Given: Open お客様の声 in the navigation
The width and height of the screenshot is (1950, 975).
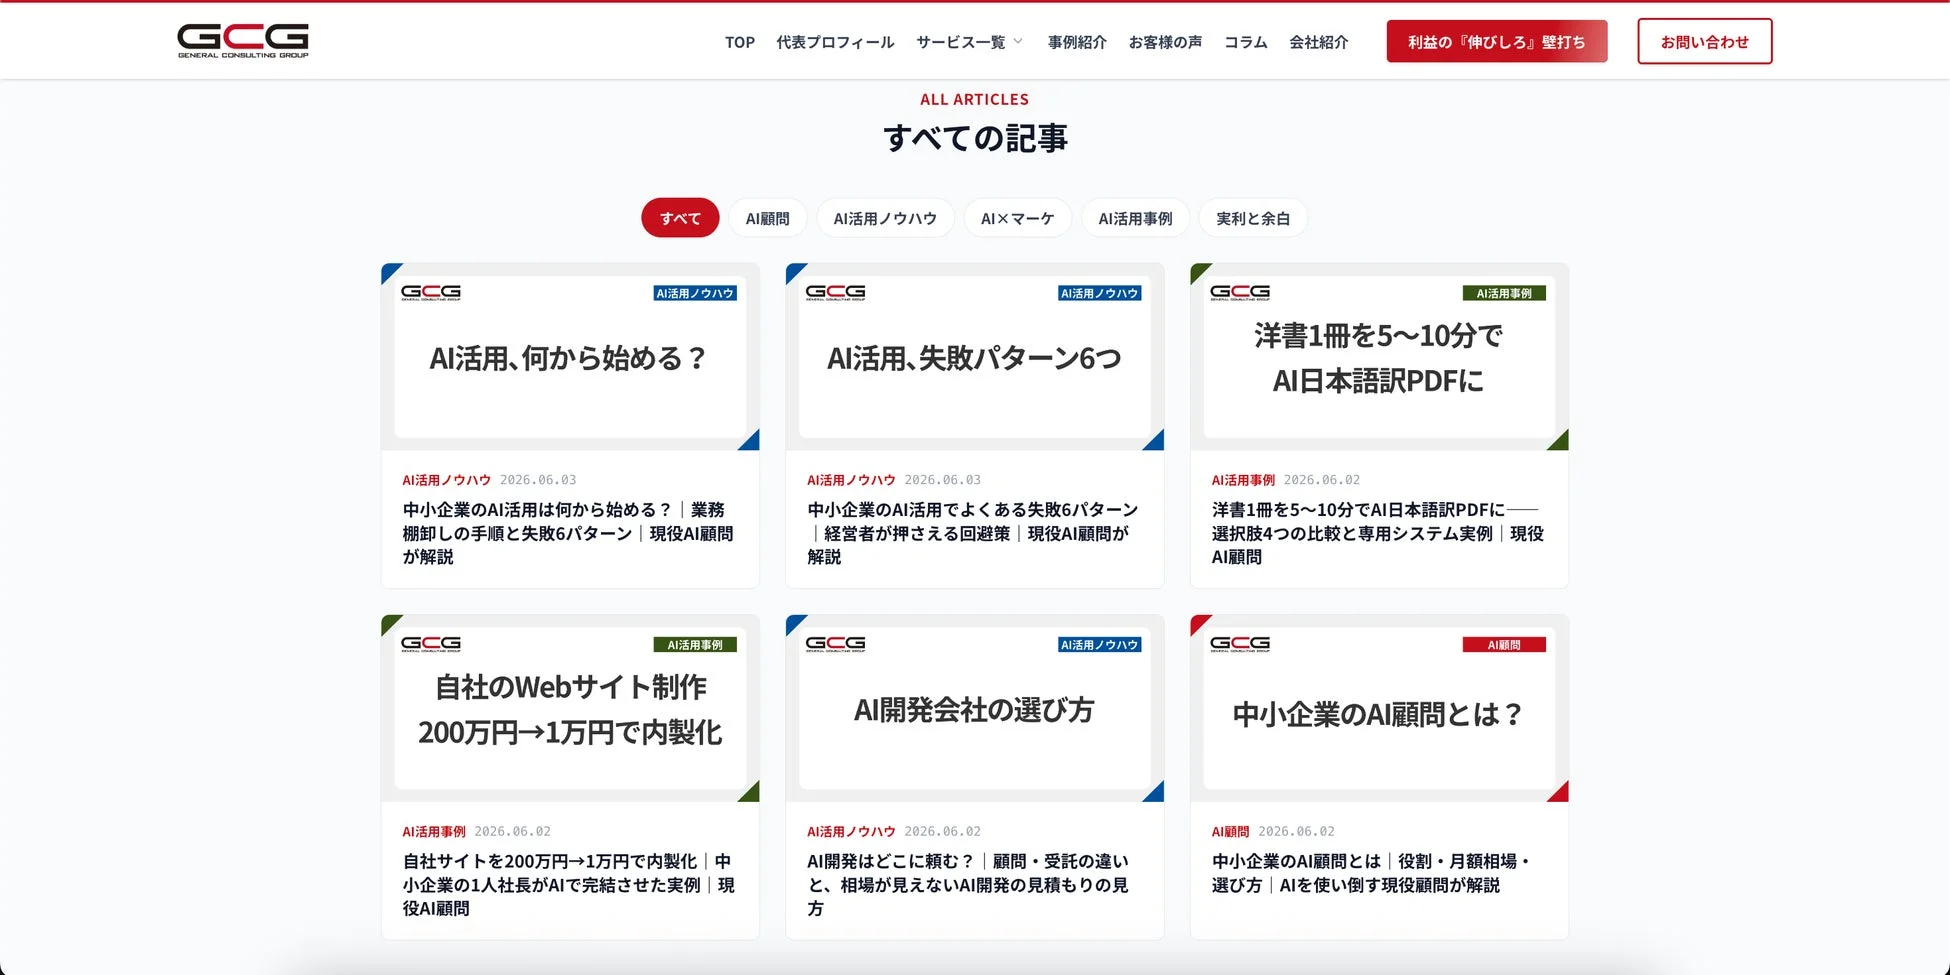Looking at the screenshot, I should pos(1165,42).
